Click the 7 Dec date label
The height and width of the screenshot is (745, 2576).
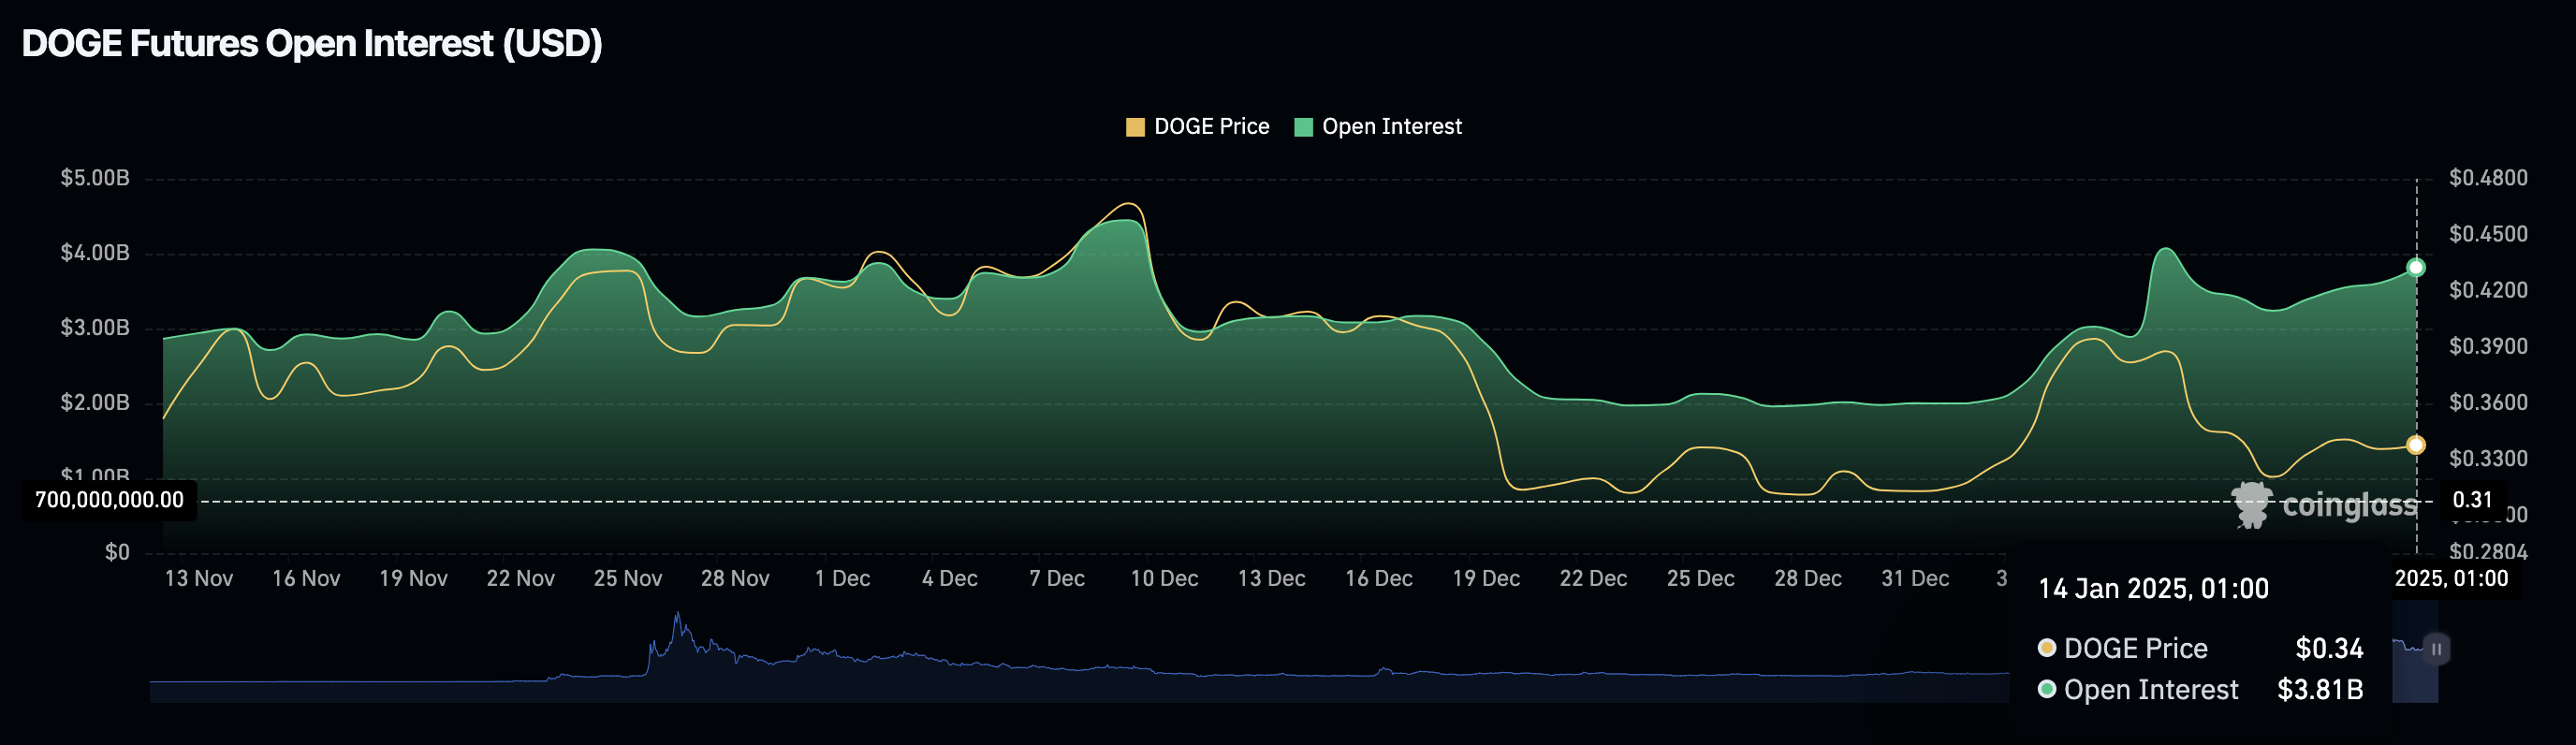click(1057, 579)
